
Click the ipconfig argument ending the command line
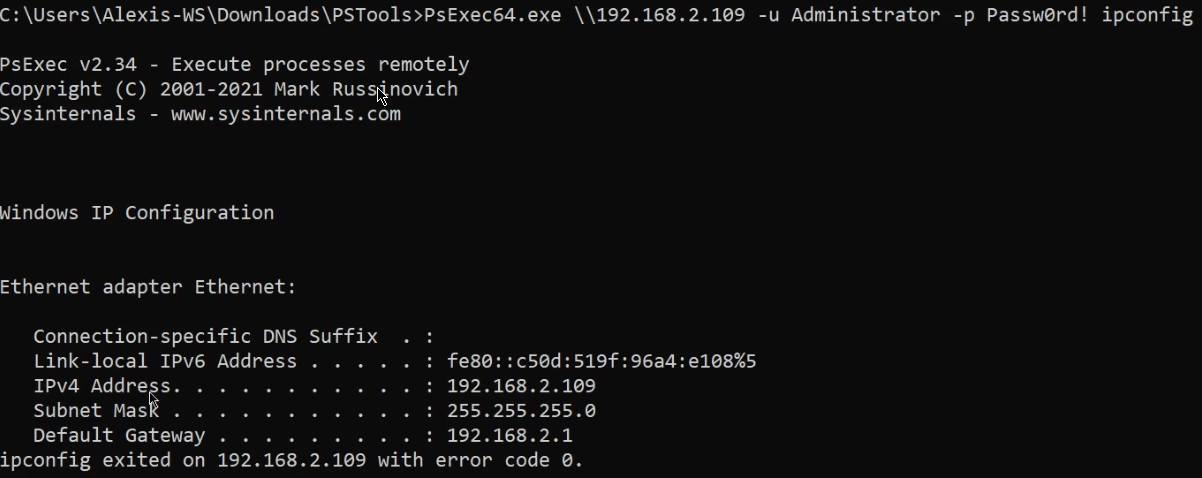[1146, 17]
